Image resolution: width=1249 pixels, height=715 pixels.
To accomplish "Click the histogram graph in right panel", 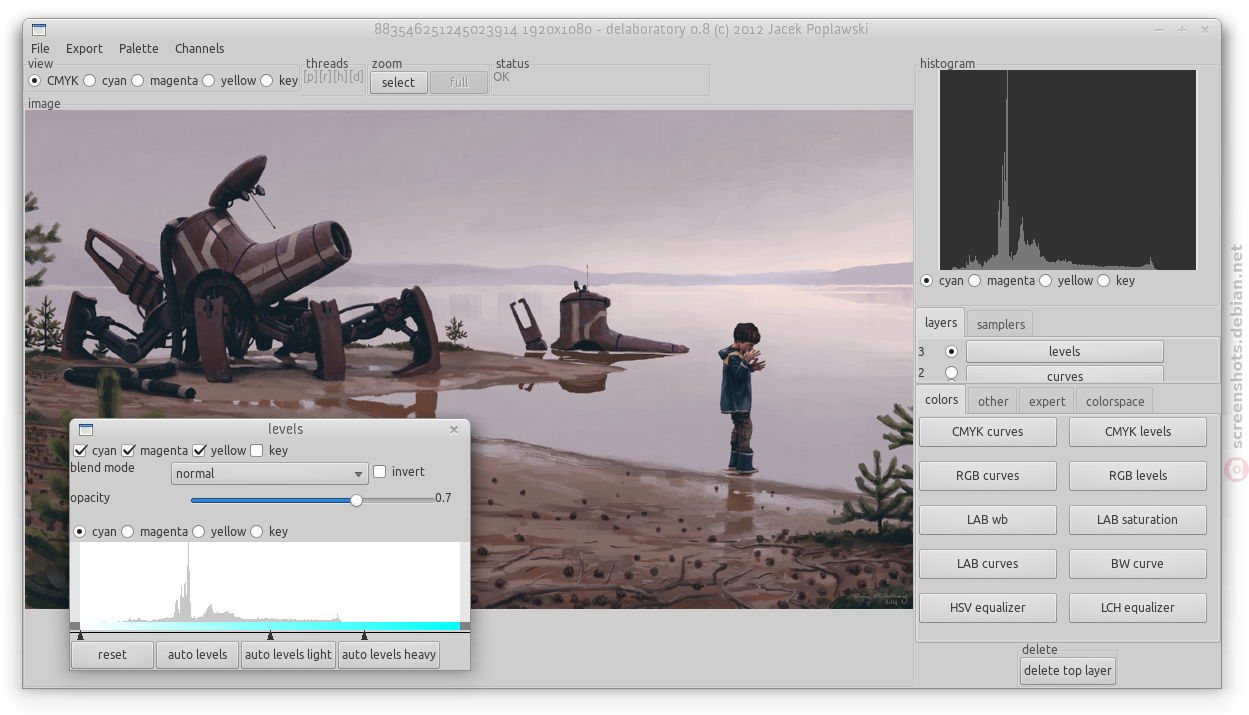I will pos(1068,170).
